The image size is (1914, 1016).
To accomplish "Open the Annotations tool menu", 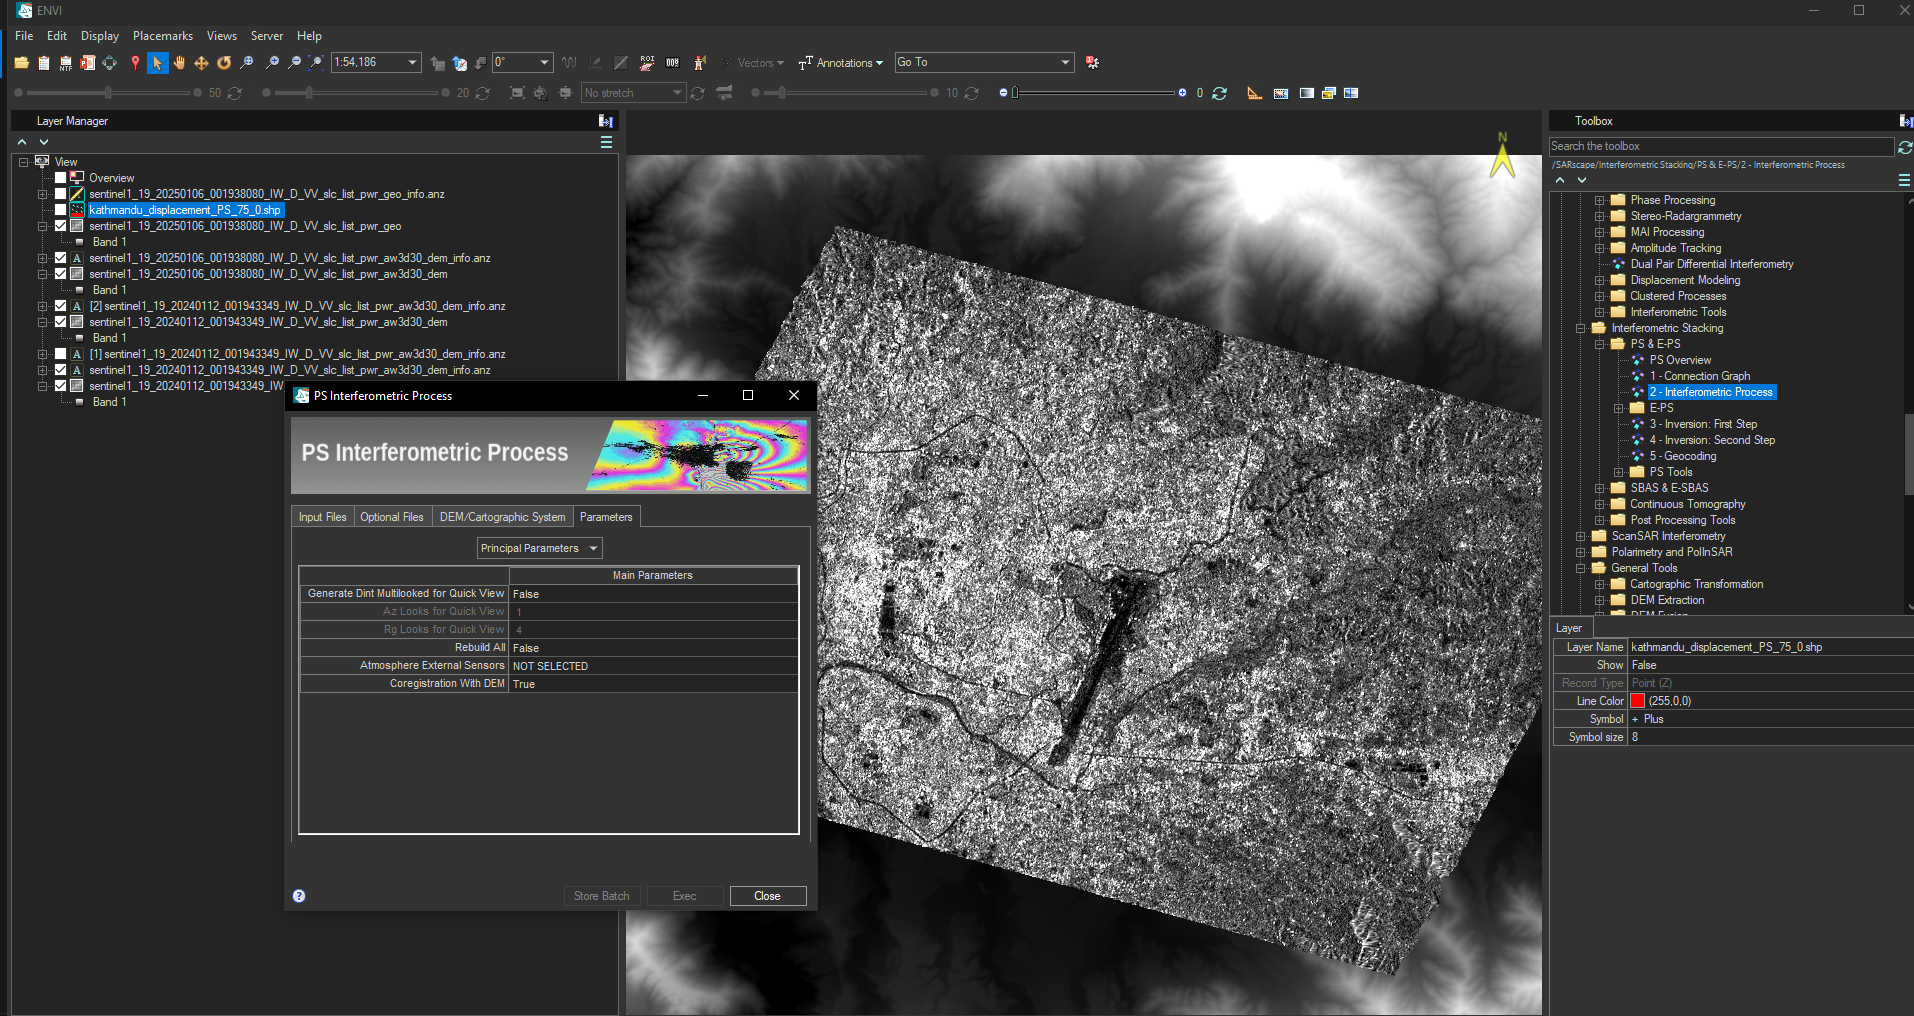I will (x=841, y=63).
